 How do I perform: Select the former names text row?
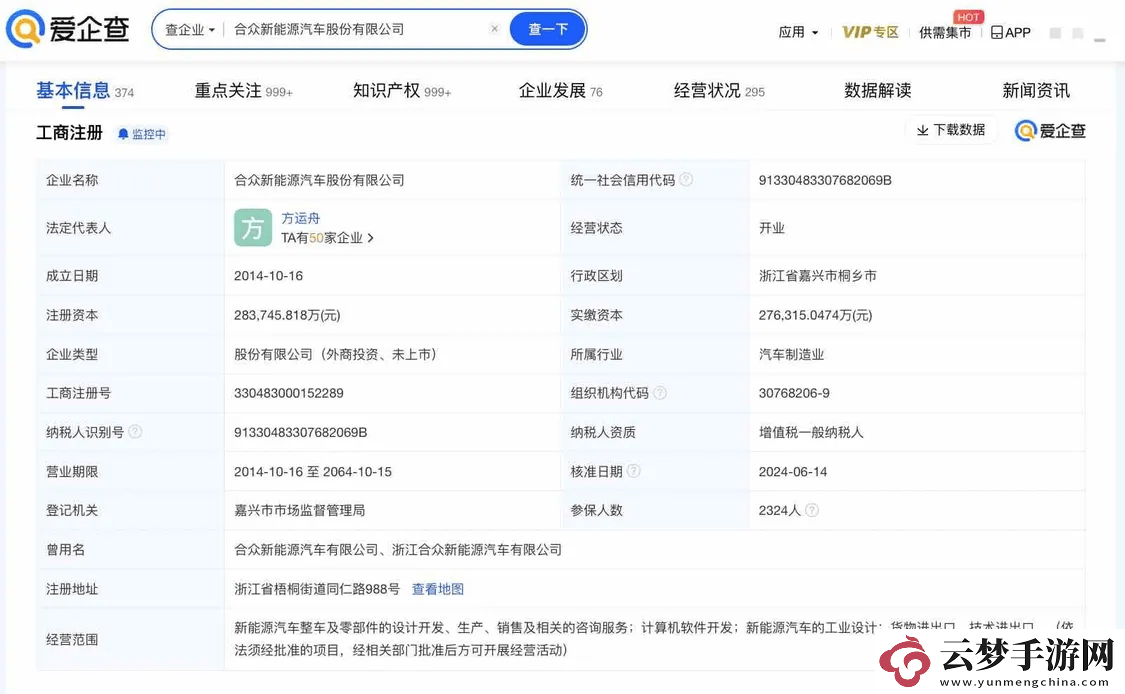[x=398, y=550]
